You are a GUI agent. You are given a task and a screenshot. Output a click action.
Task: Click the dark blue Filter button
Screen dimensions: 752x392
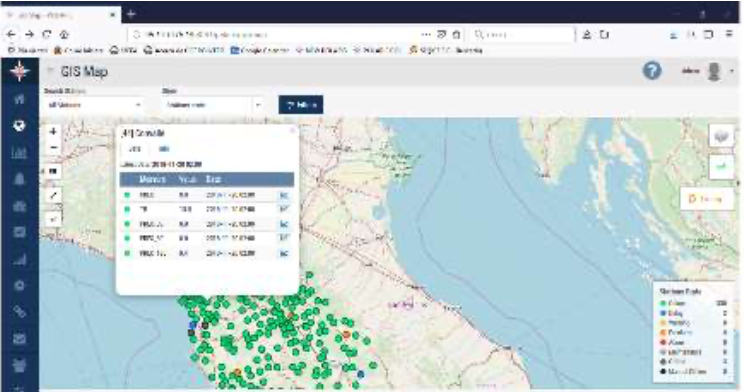301,105
